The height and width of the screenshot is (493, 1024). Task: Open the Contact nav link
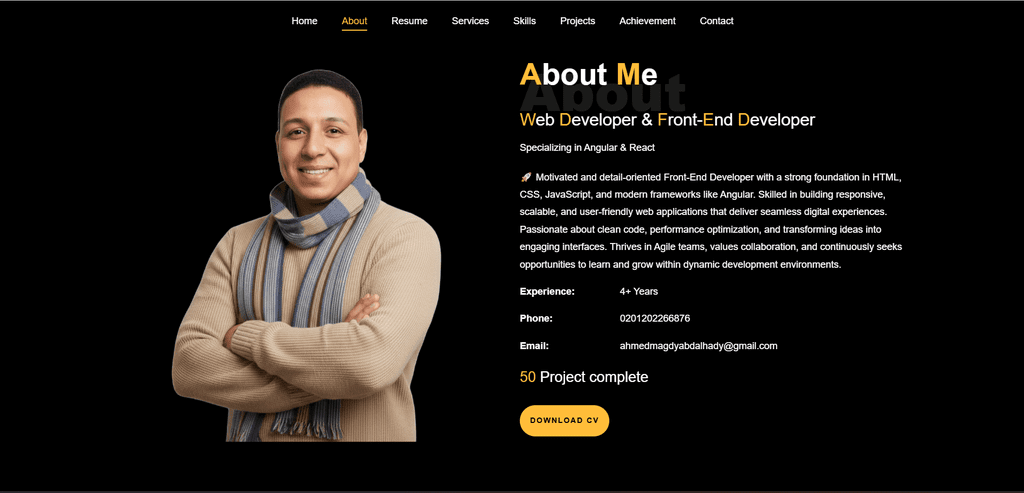click(716, 21)
